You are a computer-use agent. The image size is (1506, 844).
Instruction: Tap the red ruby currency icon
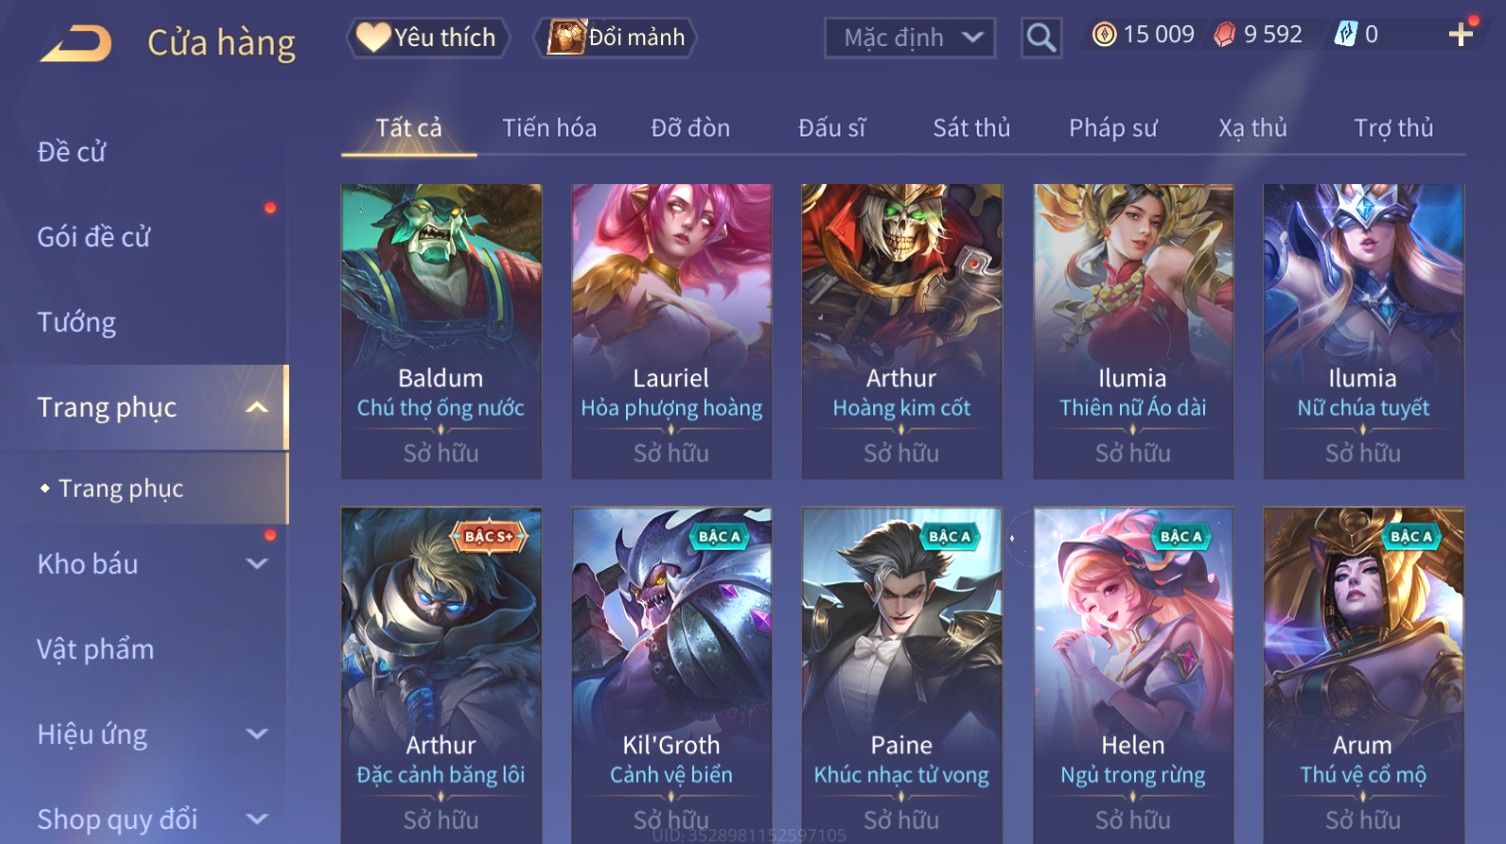point(1225,35)
